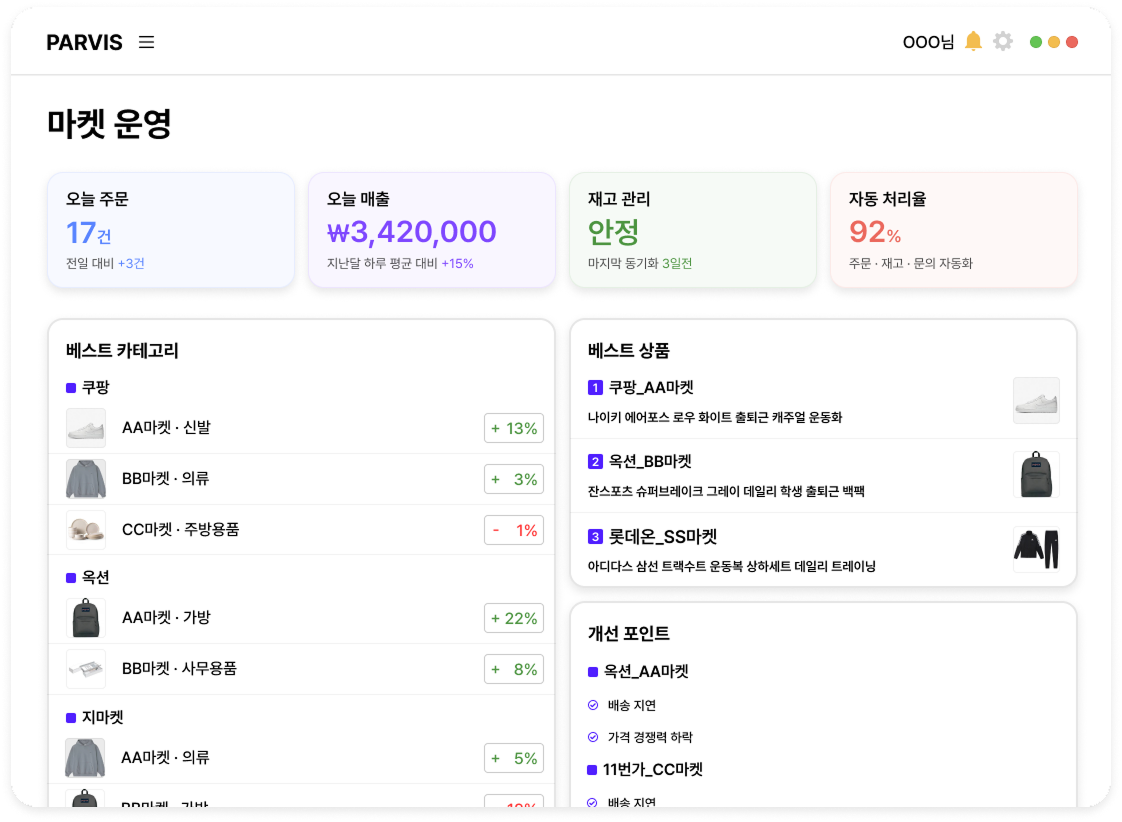Click the dishes thumbnail for CC마켓 · 주방용품
Screen dimensions: 1122x822
click(86, 529)
